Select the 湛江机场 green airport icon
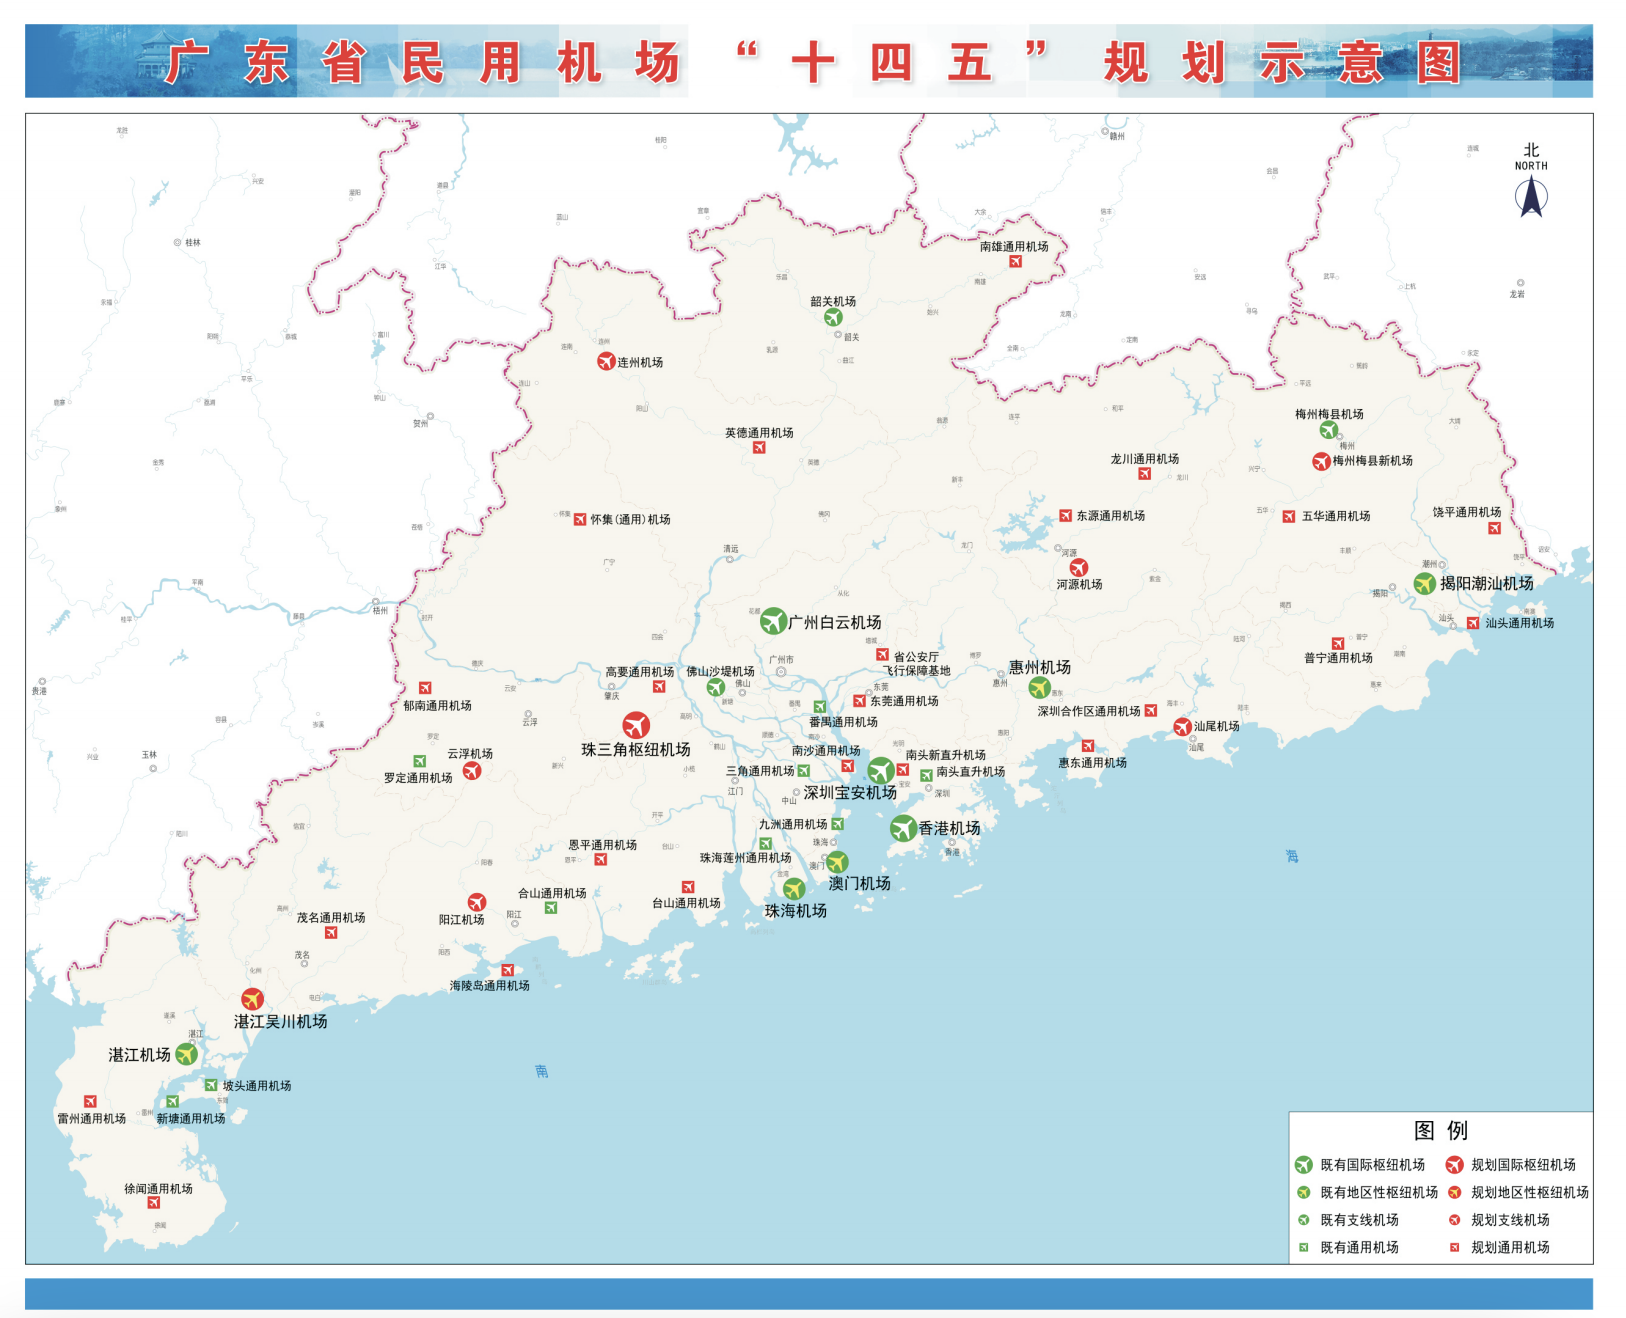Viewport: 1626px width, 1318px height. [x=186, y=1054]
